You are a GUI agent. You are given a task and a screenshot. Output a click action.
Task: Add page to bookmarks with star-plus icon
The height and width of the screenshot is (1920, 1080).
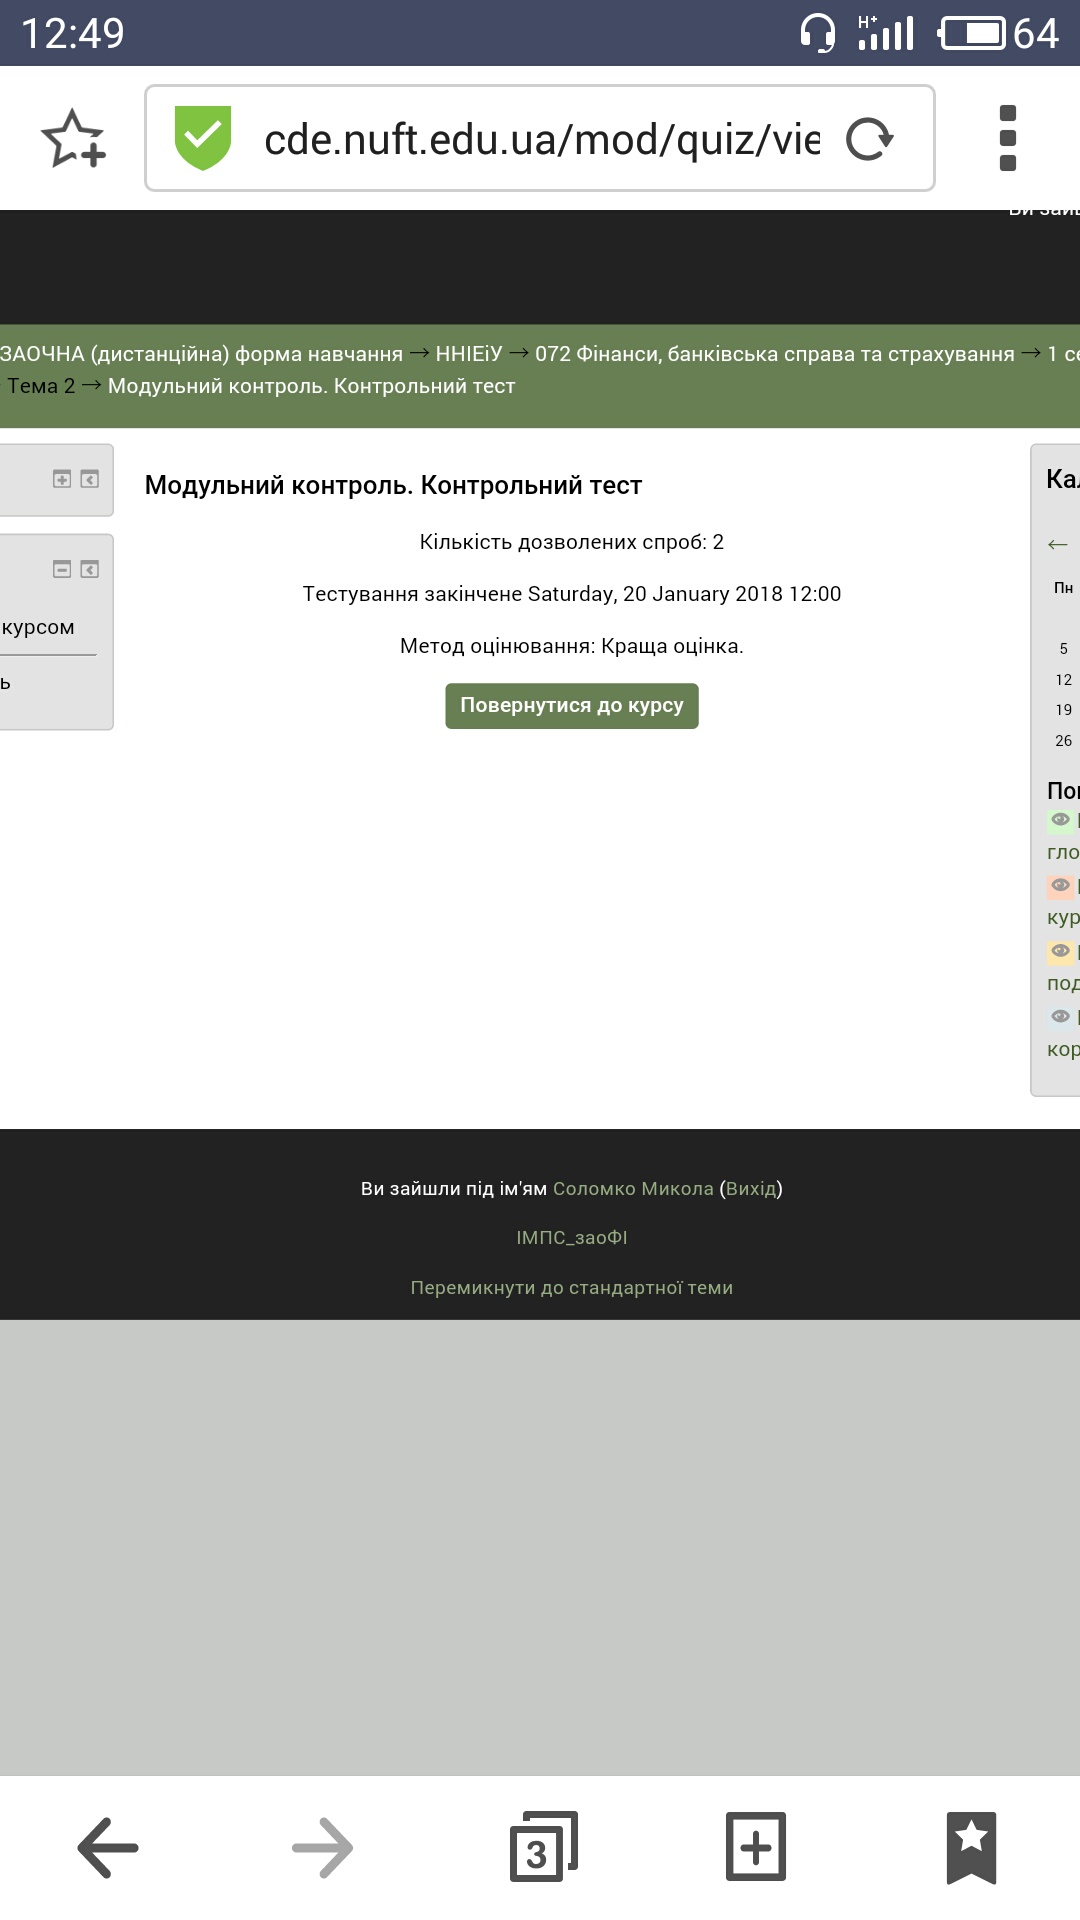pos(73,138)
